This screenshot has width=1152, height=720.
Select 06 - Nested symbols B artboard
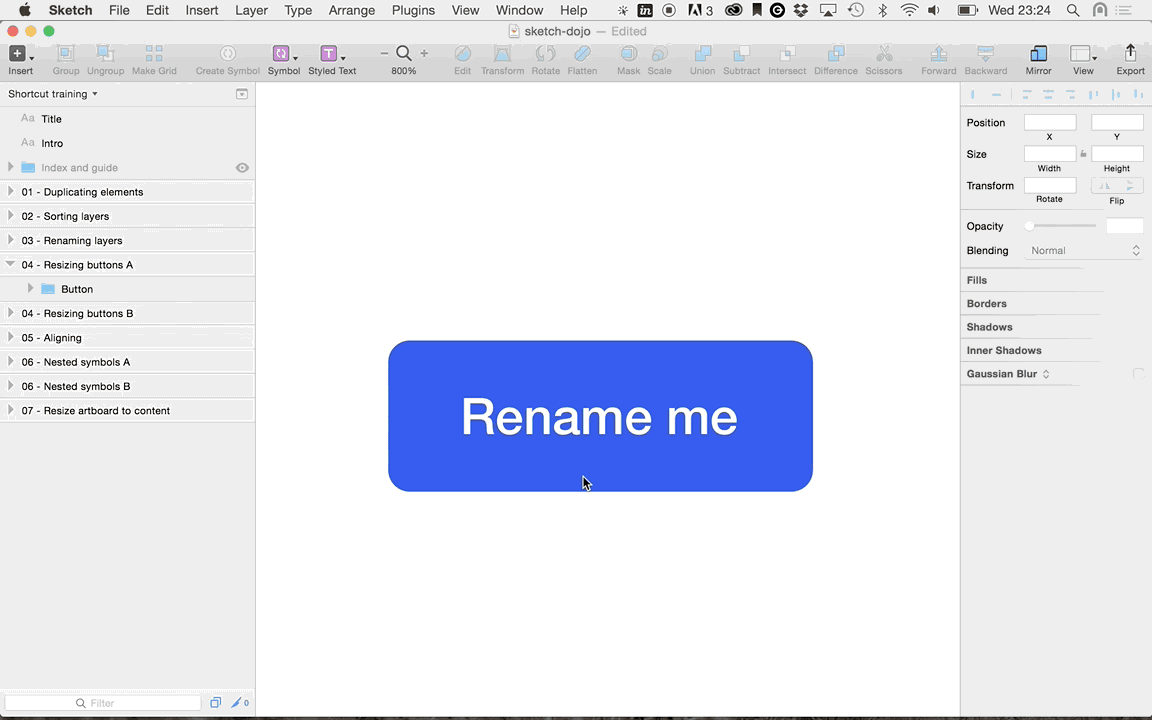click(x=128, y=386)
